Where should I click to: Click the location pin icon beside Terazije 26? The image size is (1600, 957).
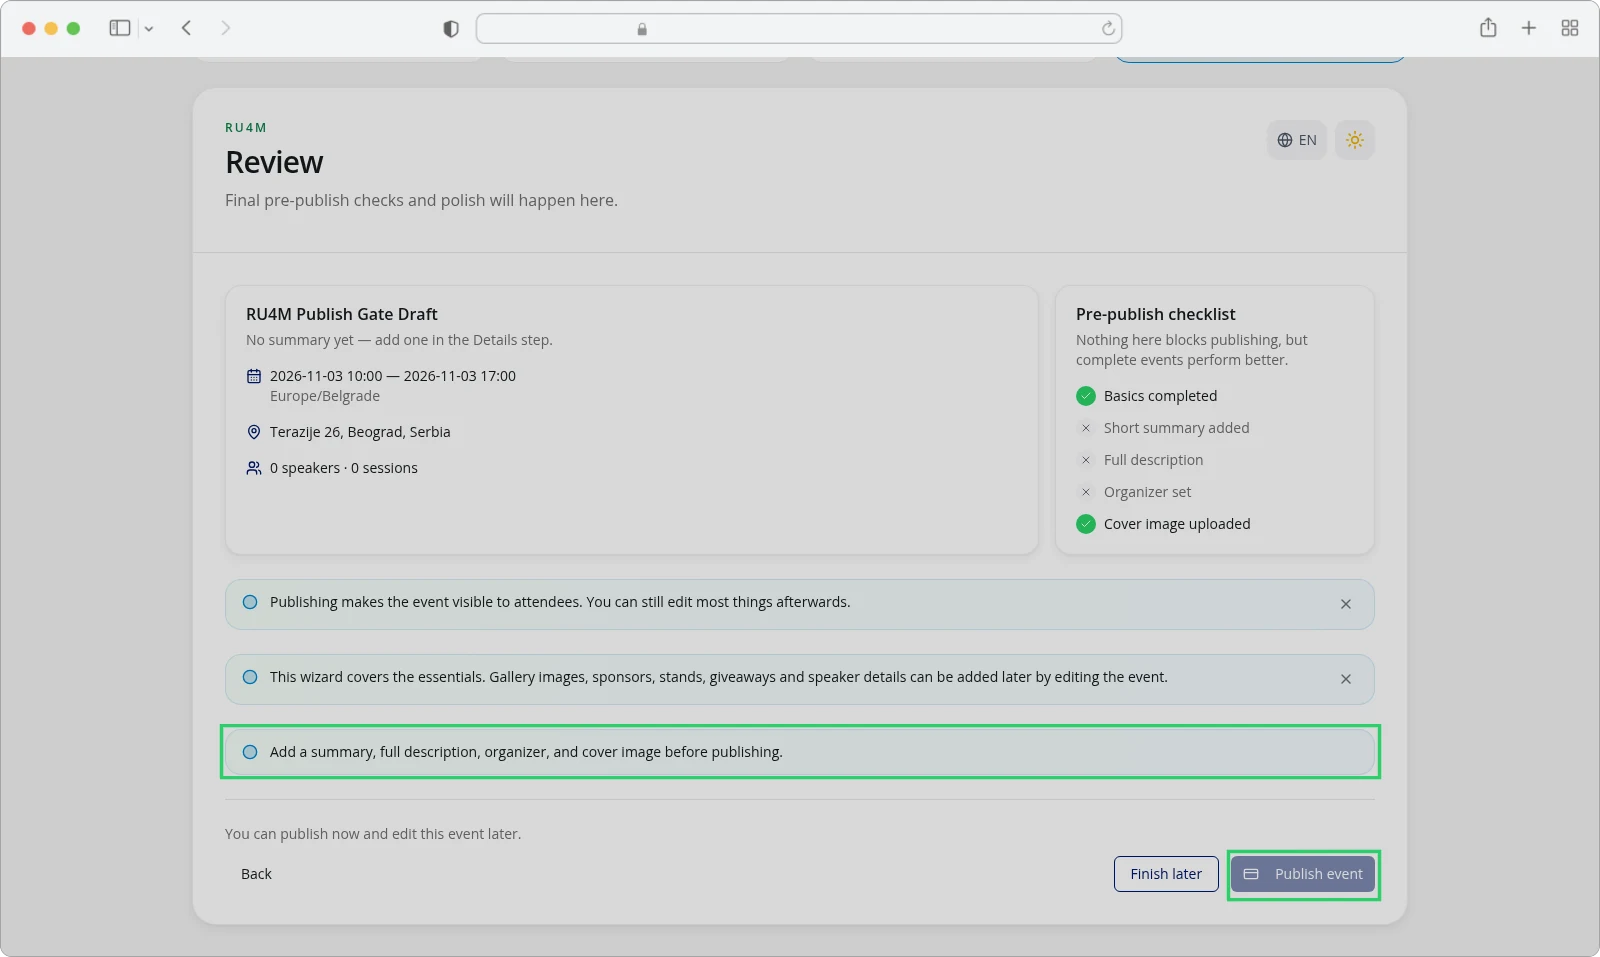coord(254,432)
